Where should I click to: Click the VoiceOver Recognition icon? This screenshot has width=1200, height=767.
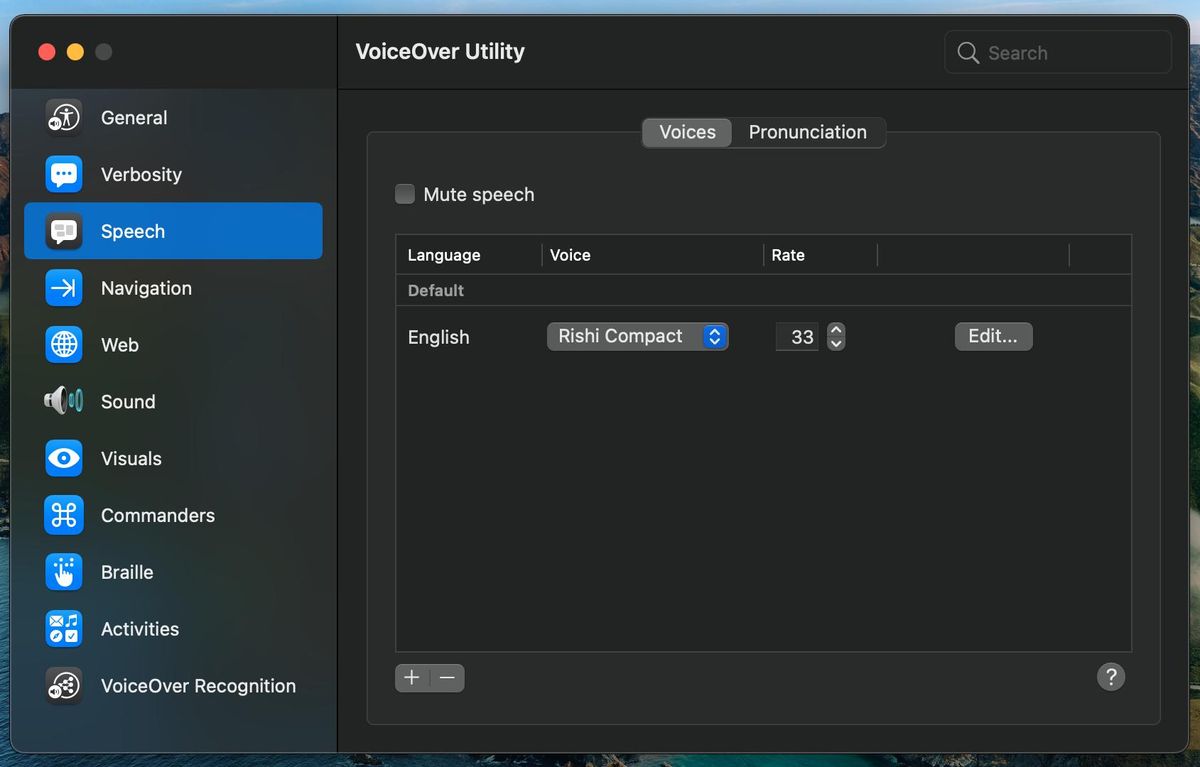(63, 686)
